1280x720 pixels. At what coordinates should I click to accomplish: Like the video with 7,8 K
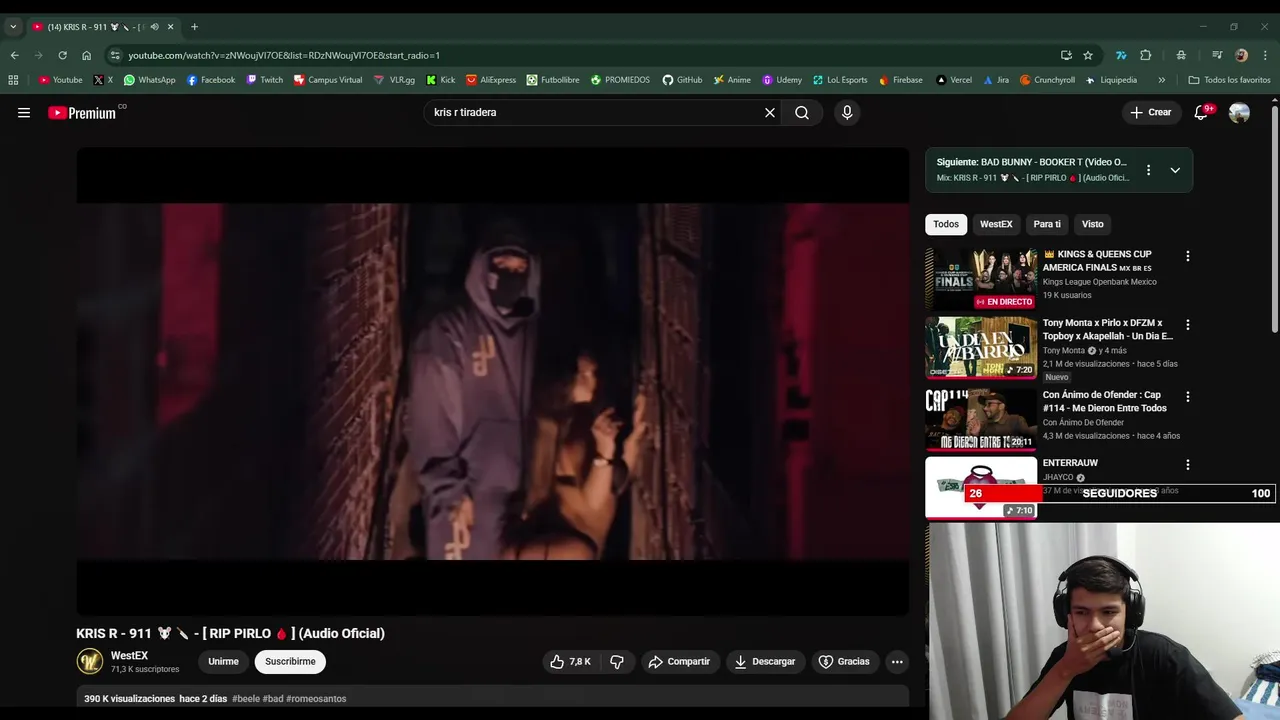click(x=570, y=662)
